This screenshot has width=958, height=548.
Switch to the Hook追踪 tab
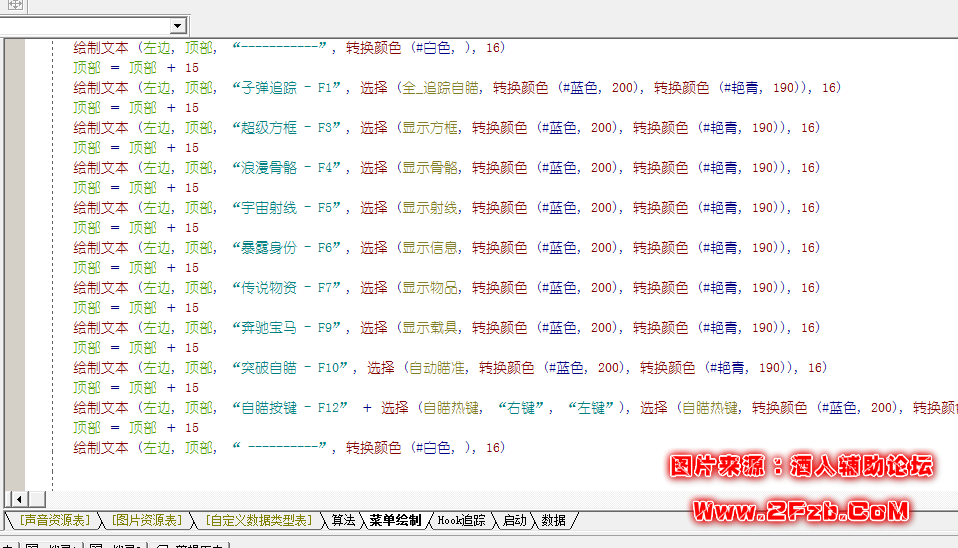point(461,521)
